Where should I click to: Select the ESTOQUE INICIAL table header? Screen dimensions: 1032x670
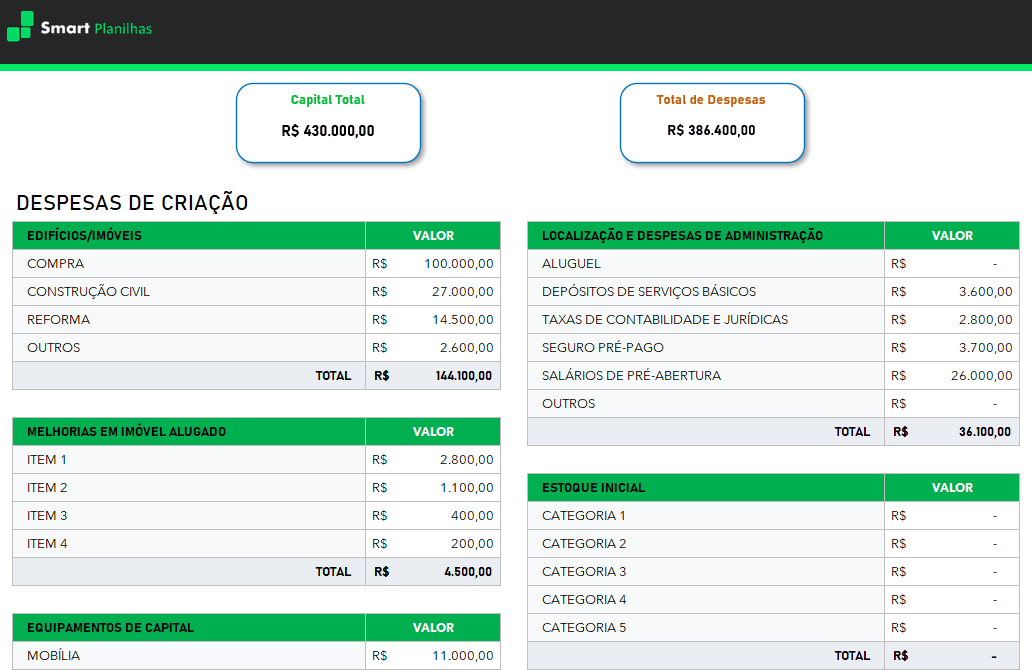click(x=705, y=487)
